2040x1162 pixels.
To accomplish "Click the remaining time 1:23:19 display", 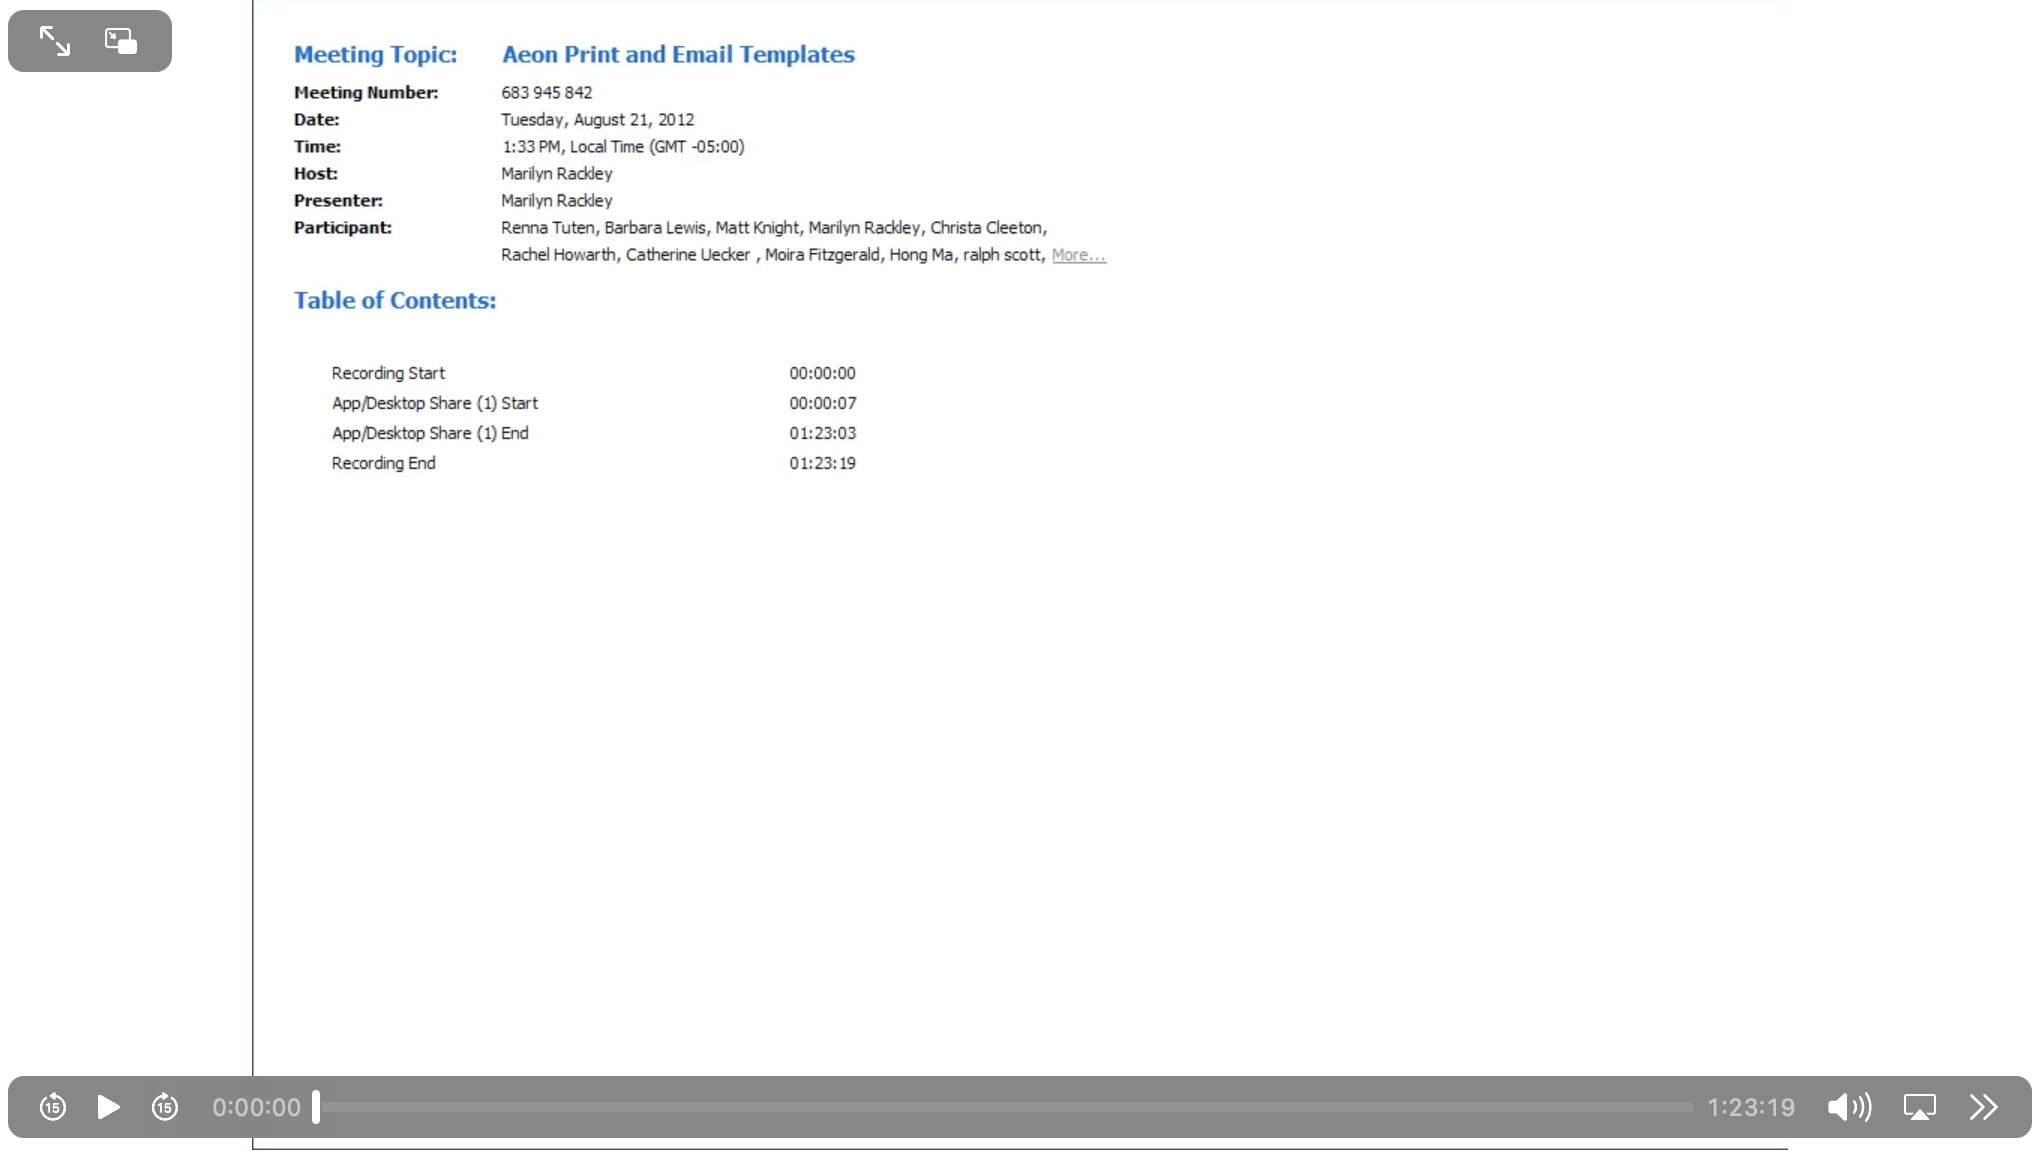I will pos(1750,1107).
